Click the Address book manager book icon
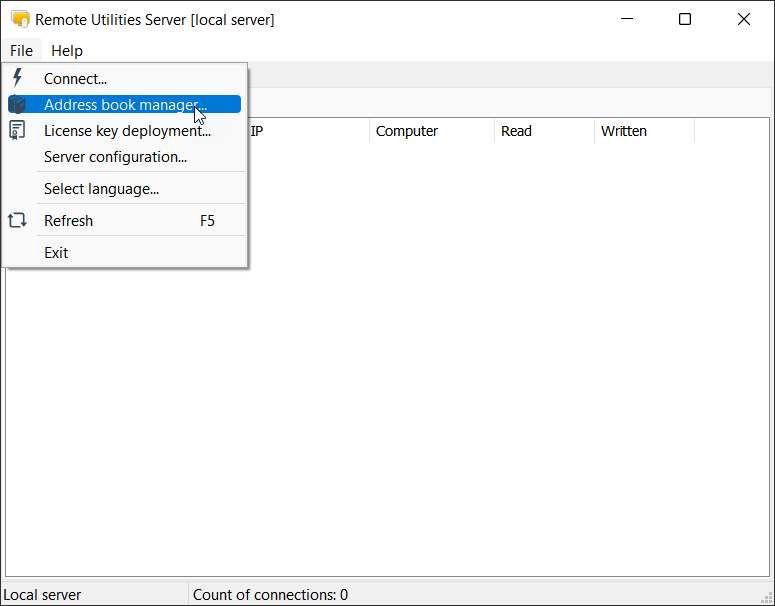Image resolution: width=775 pixels, height=606 pixels. pyautogui.click(x=17, y=104)
